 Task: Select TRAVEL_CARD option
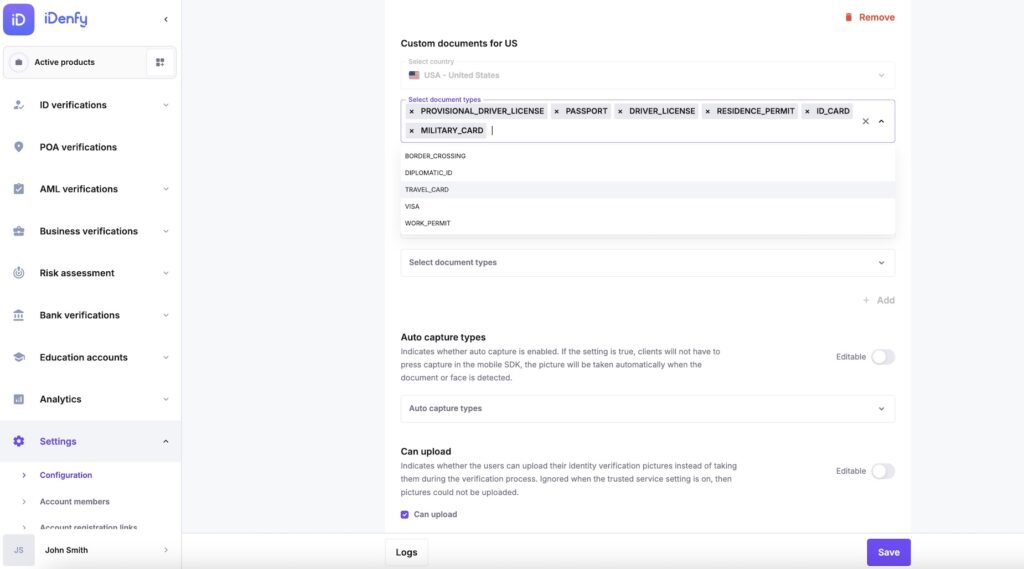point(647,189)
